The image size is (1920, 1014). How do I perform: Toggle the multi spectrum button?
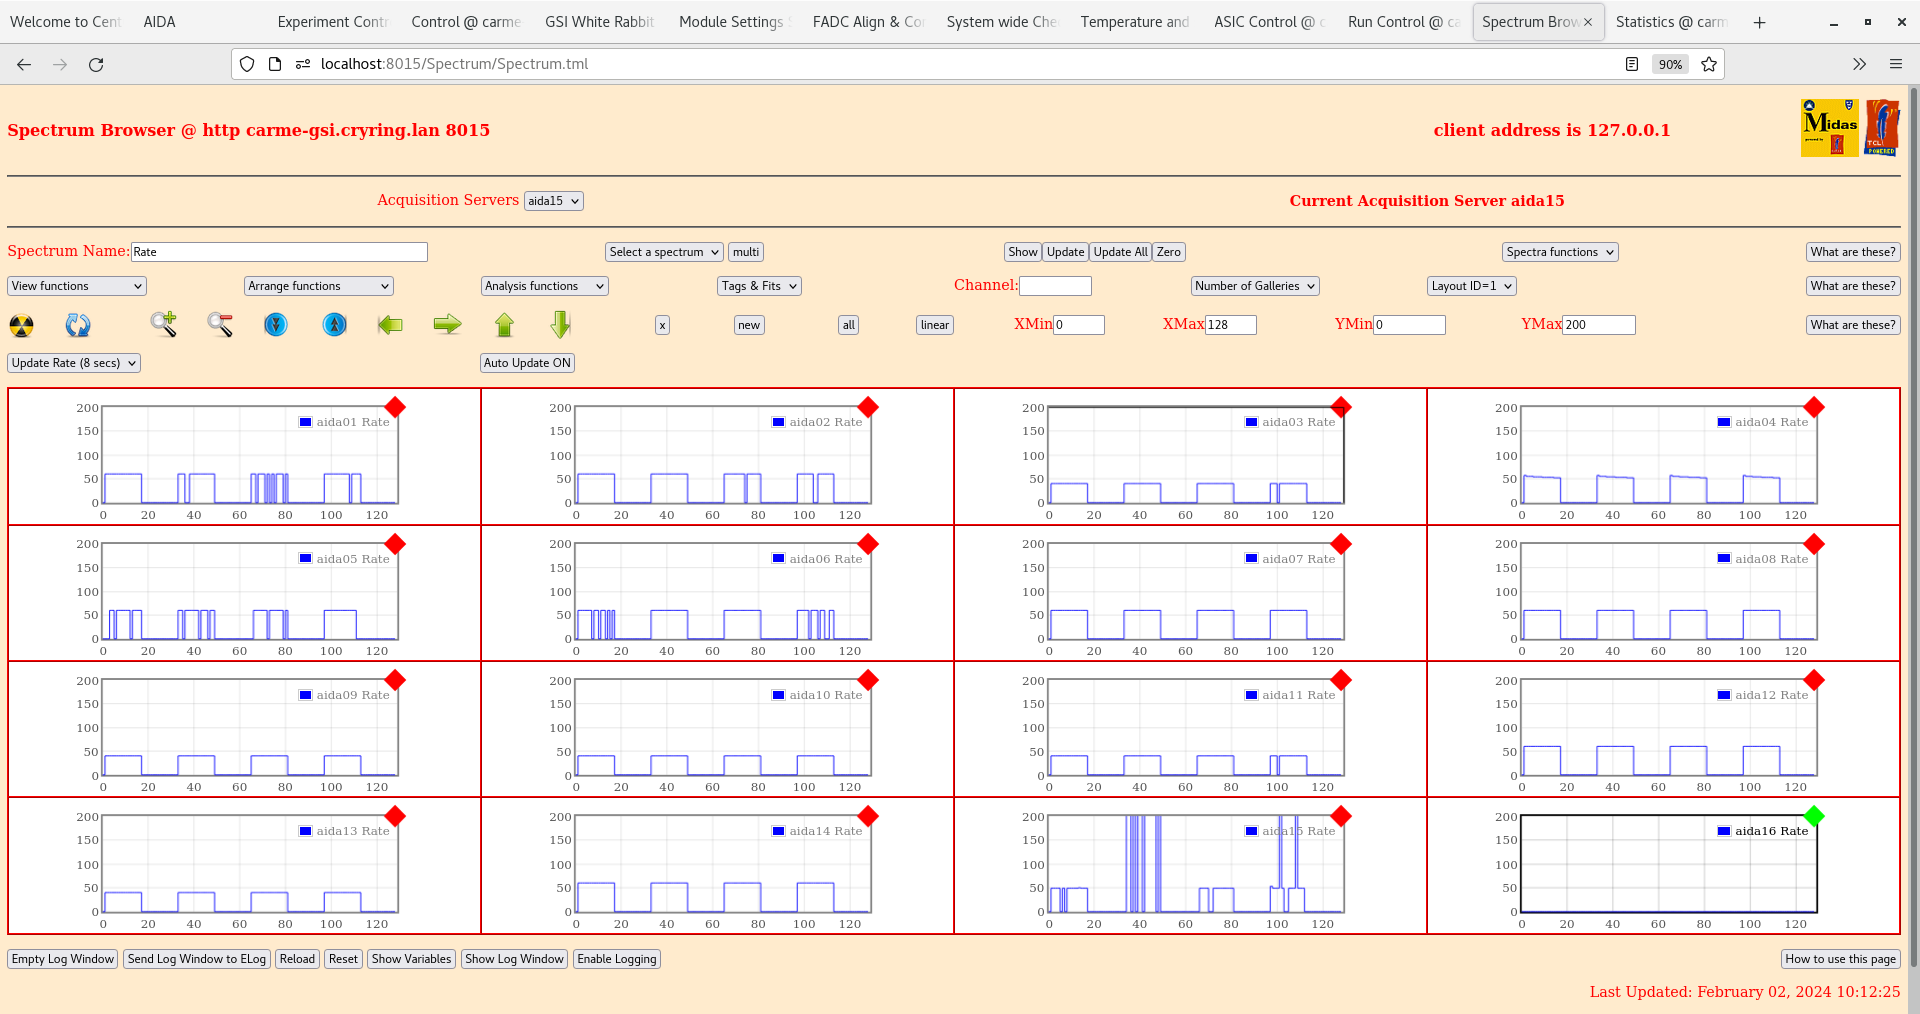click(x=746, y=252)
